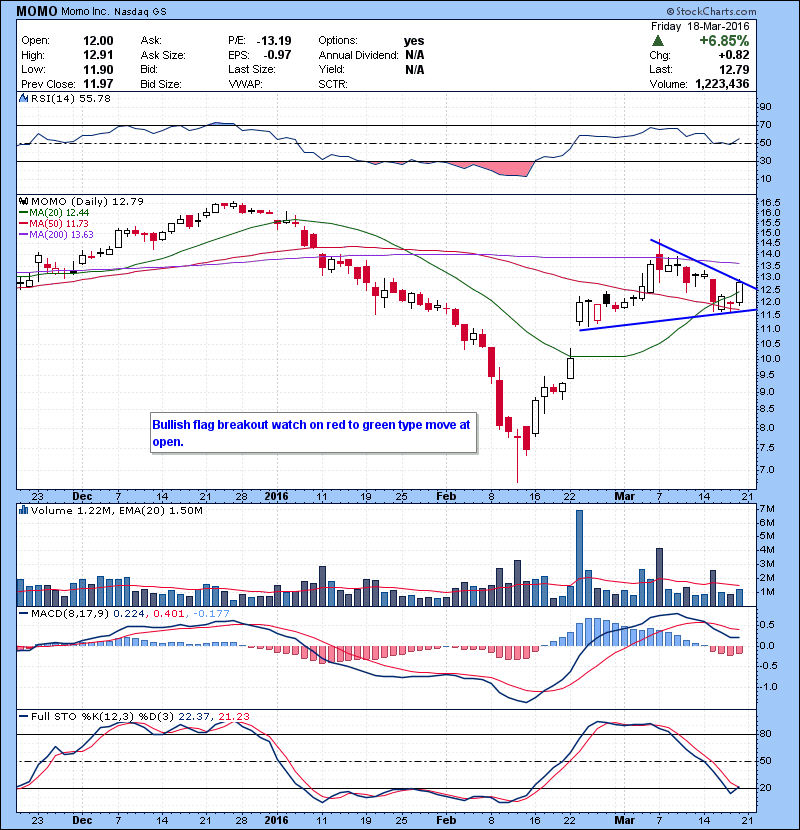Click the '90' RSI axis label

point(765,107)
